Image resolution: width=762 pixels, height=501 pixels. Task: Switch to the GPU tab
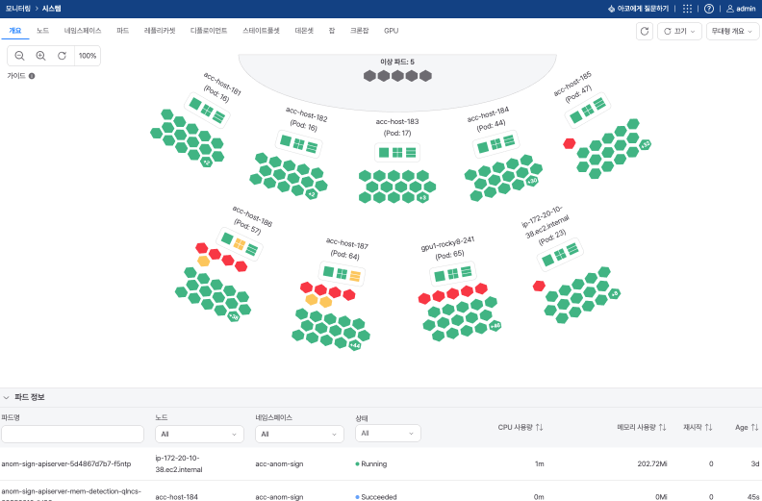391,31
